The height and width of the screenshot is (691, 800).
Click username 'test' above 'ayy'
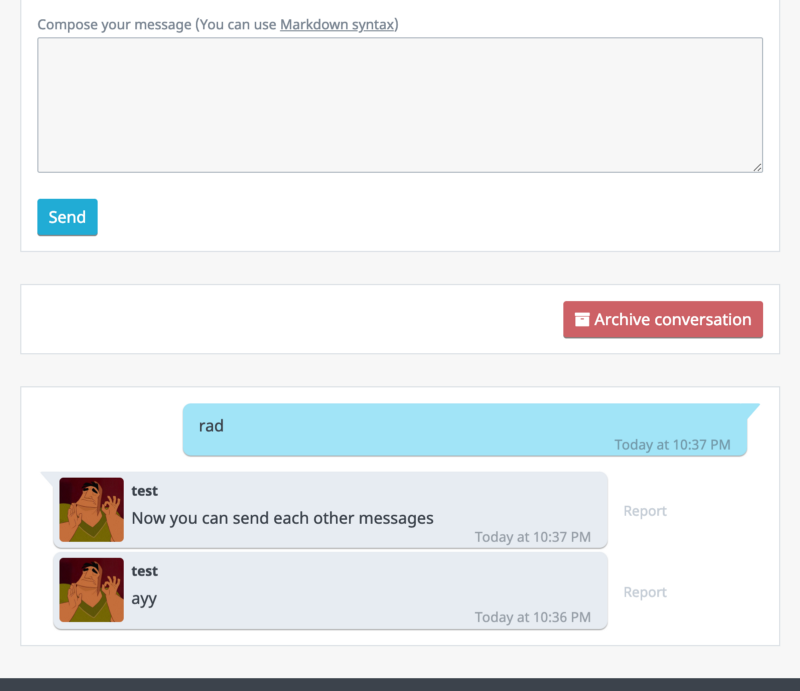click(144, 571)
